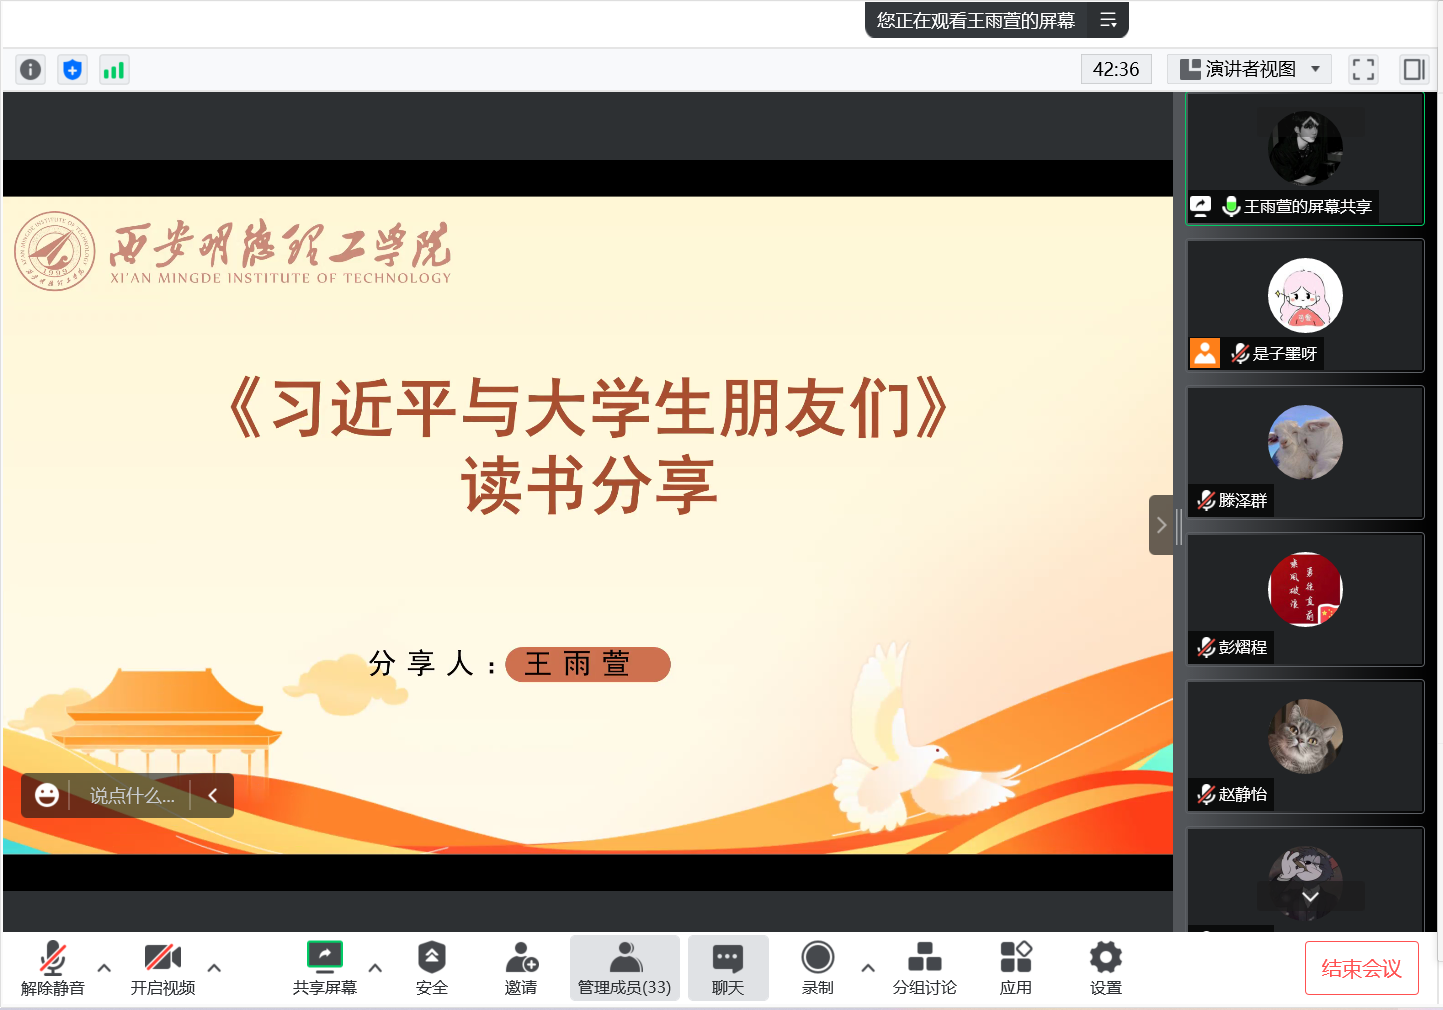Open the Manage Participants (33) panel
This screenshot has width=1443, height=1010.
click(x=625, y=968)
